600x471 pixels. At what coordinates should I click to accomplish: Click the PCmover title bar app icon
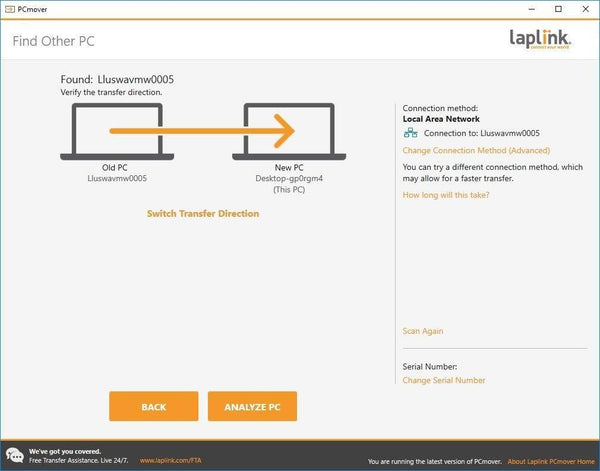(x=10, y=9)
